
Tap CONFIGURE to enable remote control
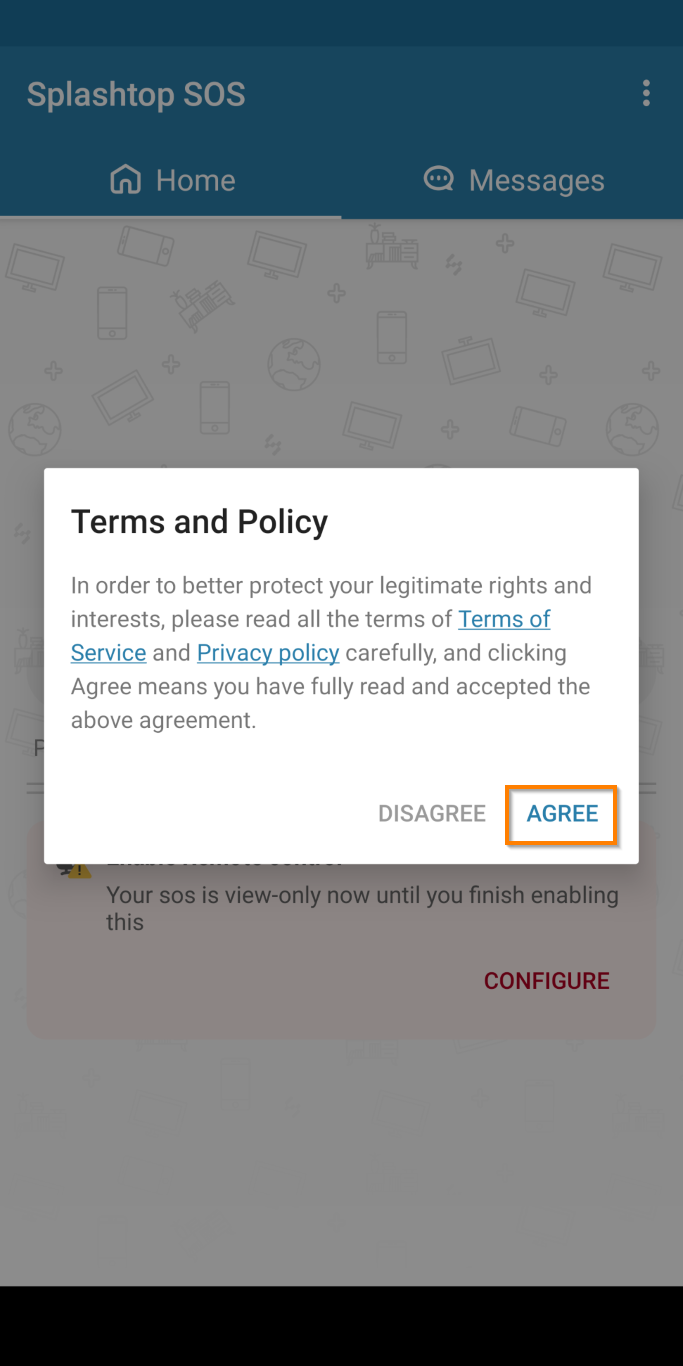[547, 980]
